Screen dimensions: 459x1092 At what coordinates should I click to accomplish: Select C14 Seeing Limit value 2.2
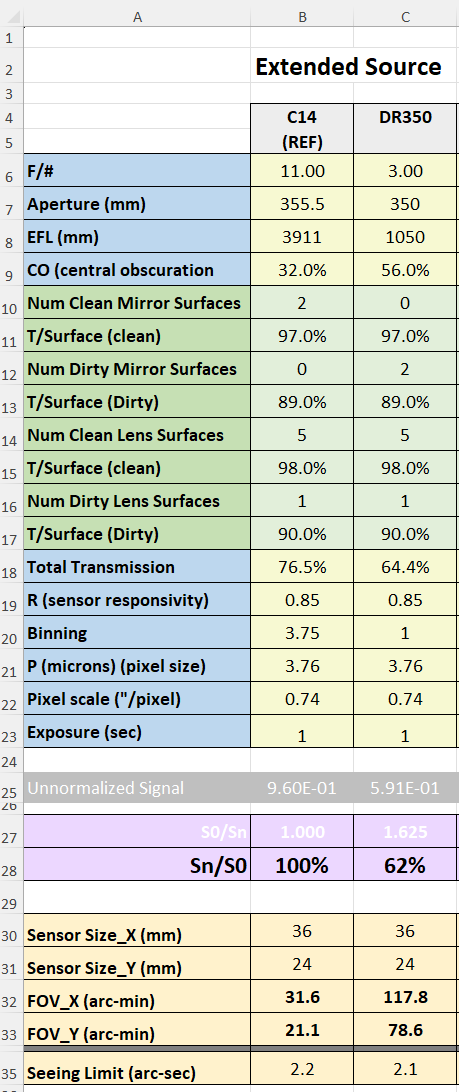tap(302, 1068)
